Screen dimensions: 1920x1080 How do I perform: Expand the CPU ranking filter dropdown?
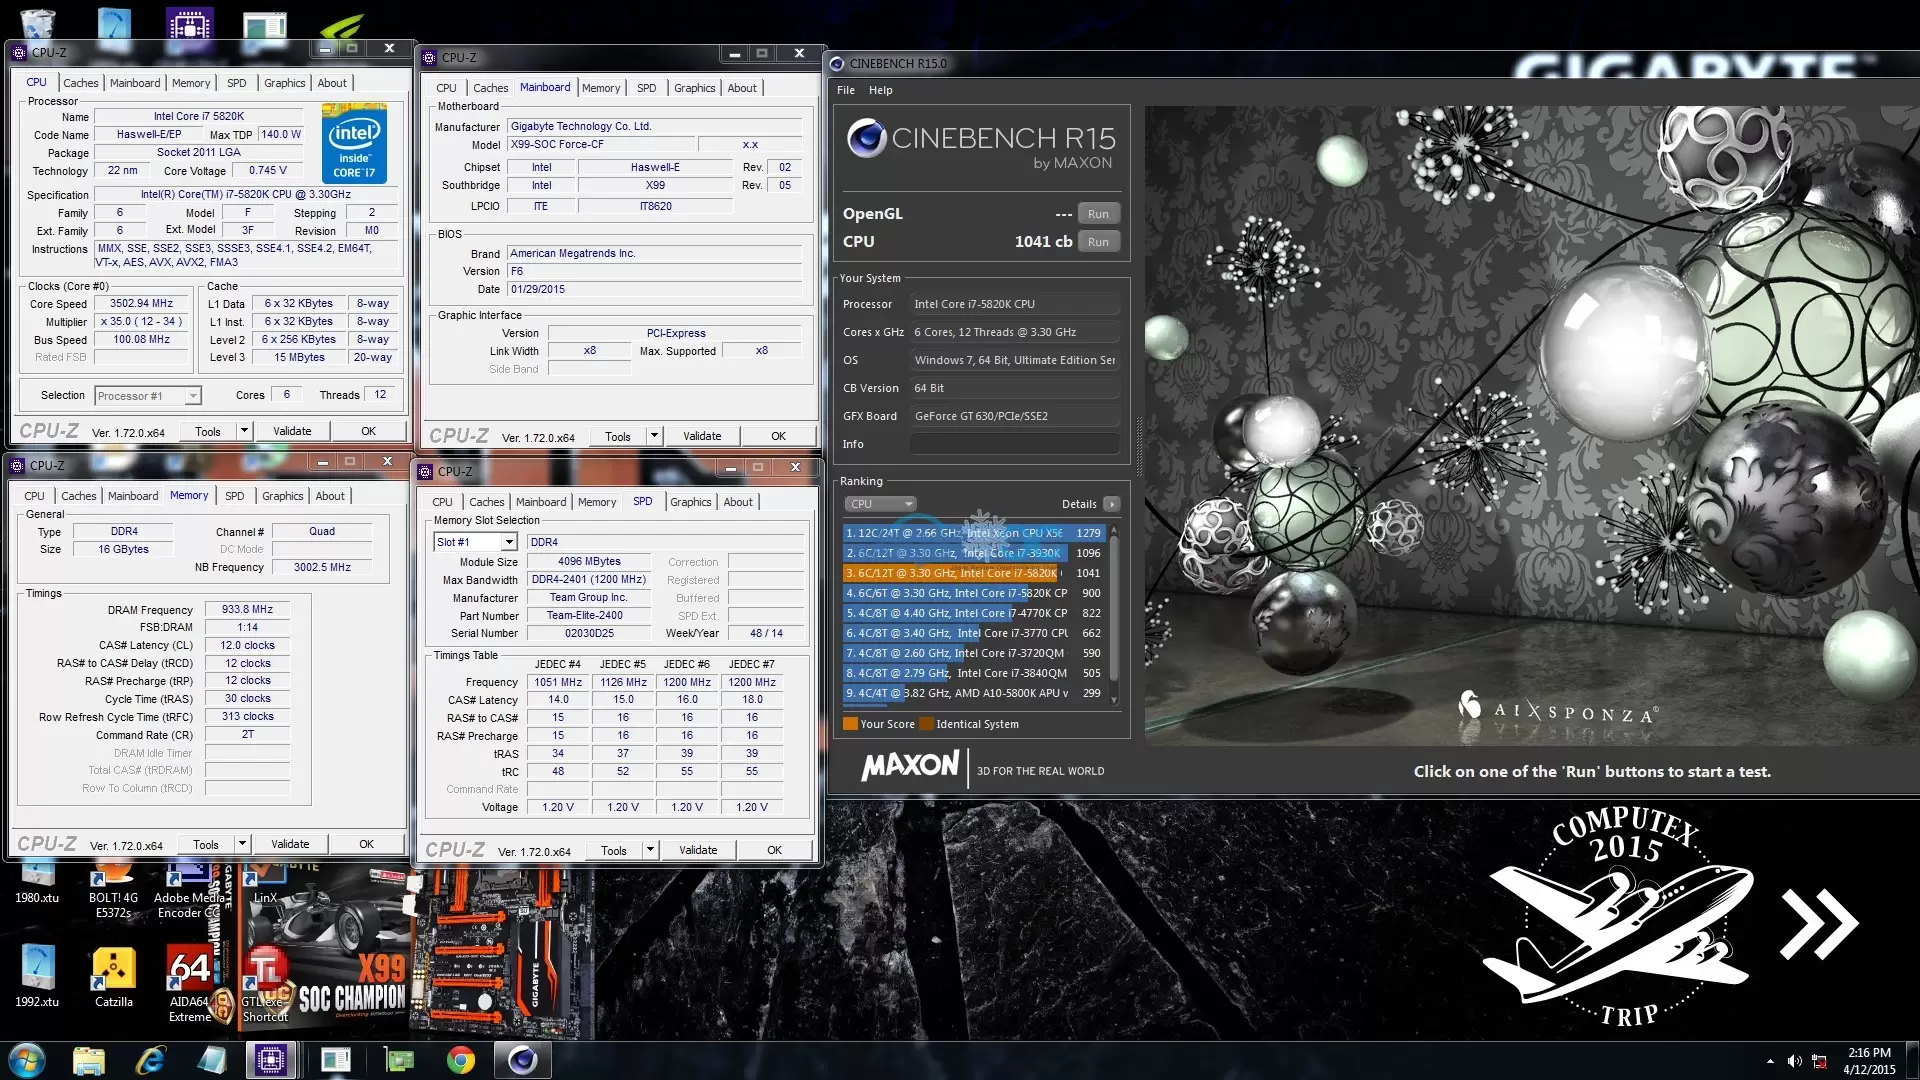coord(880,504)
